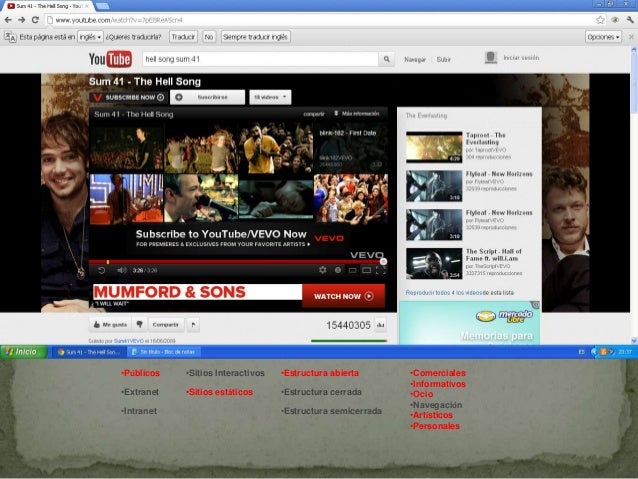
Task: Click the page vertical scrollbar
Action: click(634, 195)
